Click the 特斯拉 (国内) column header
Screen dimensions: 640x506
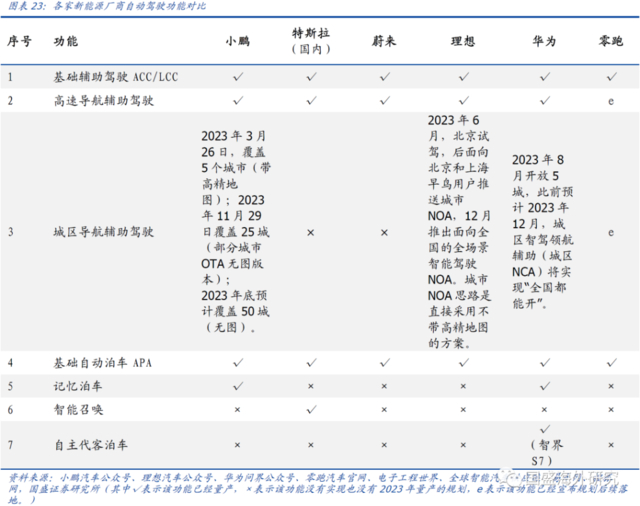point(311,41)
